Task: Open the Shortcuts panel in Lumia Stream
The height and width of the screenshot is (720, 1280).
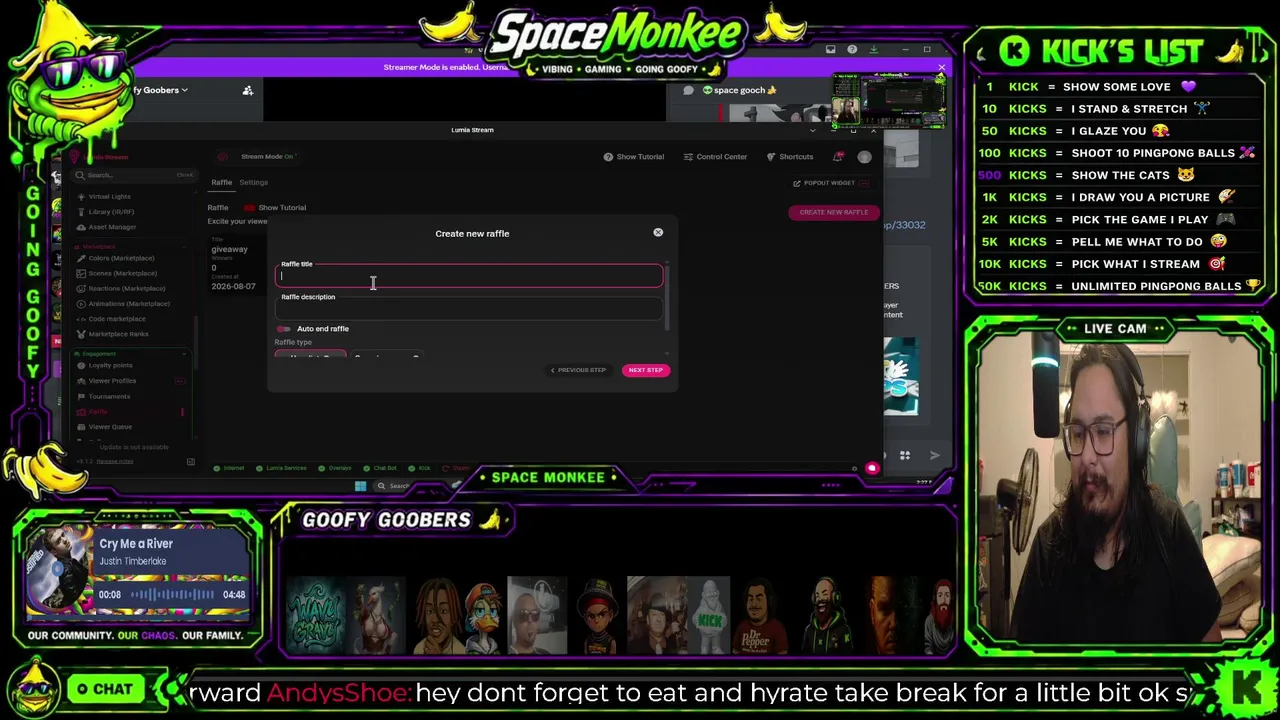Action: (790, 157)
